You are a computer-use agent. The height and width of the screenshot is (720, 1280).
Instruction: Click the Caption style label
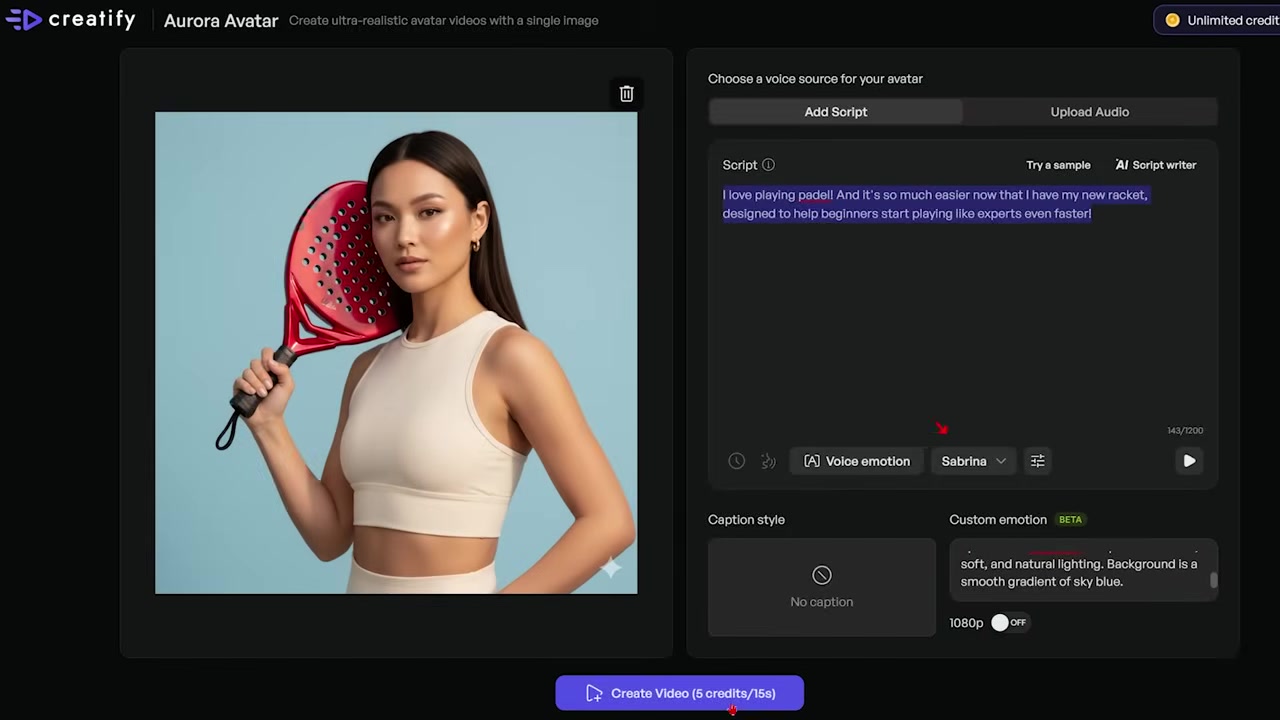click(x=746, y=520)
